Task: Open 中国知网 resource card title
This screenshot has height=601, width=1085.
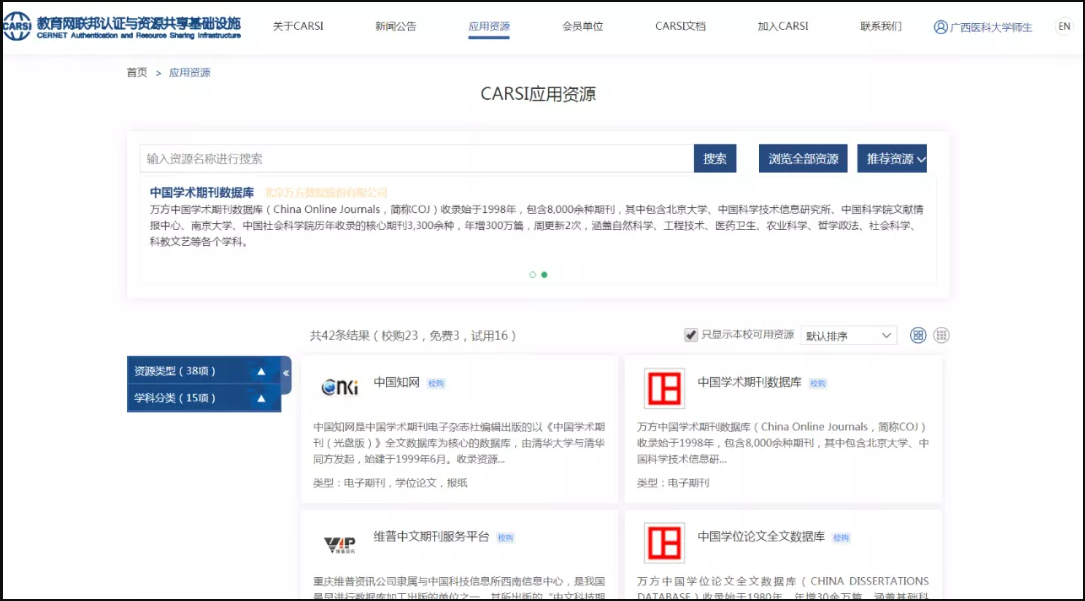Action: (x=396, y=382)
